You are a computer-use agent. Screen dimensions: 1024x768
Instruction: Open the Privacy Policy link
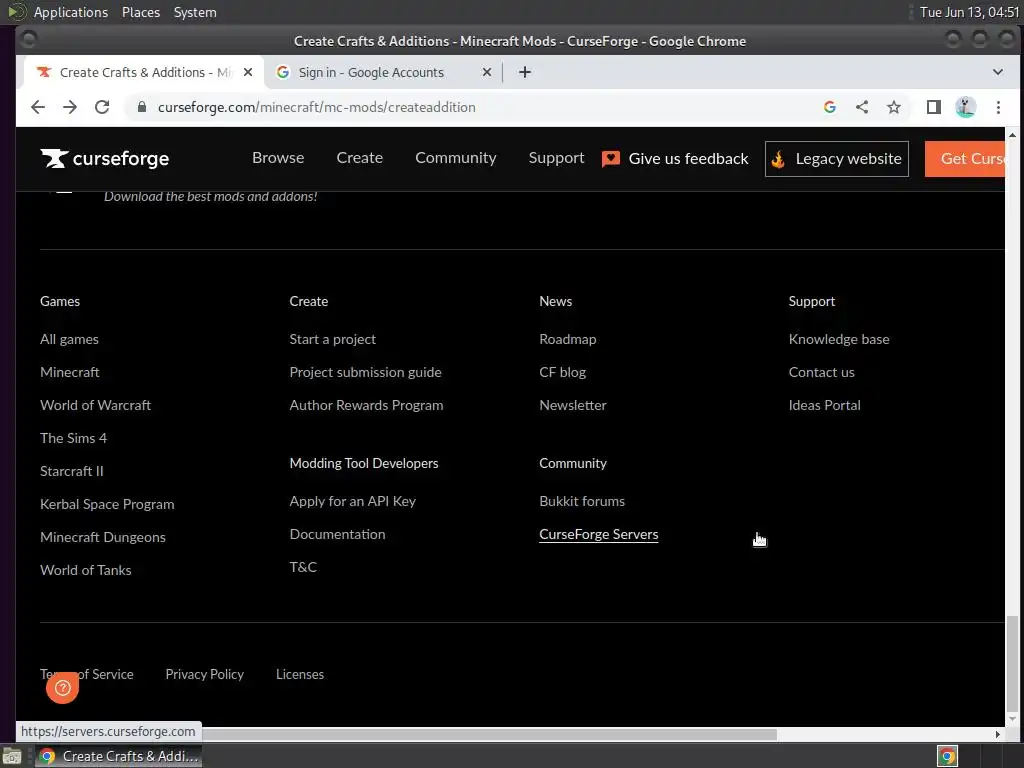pos(204,675)
